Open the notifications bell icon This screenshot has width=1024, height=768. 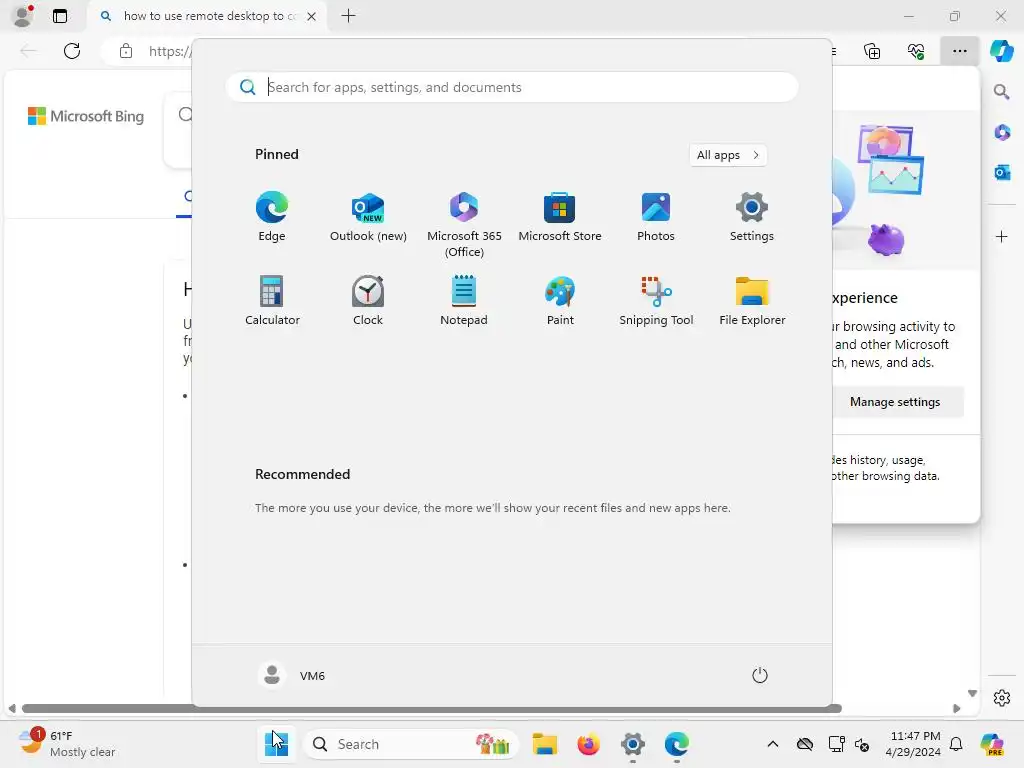point(956,744)
